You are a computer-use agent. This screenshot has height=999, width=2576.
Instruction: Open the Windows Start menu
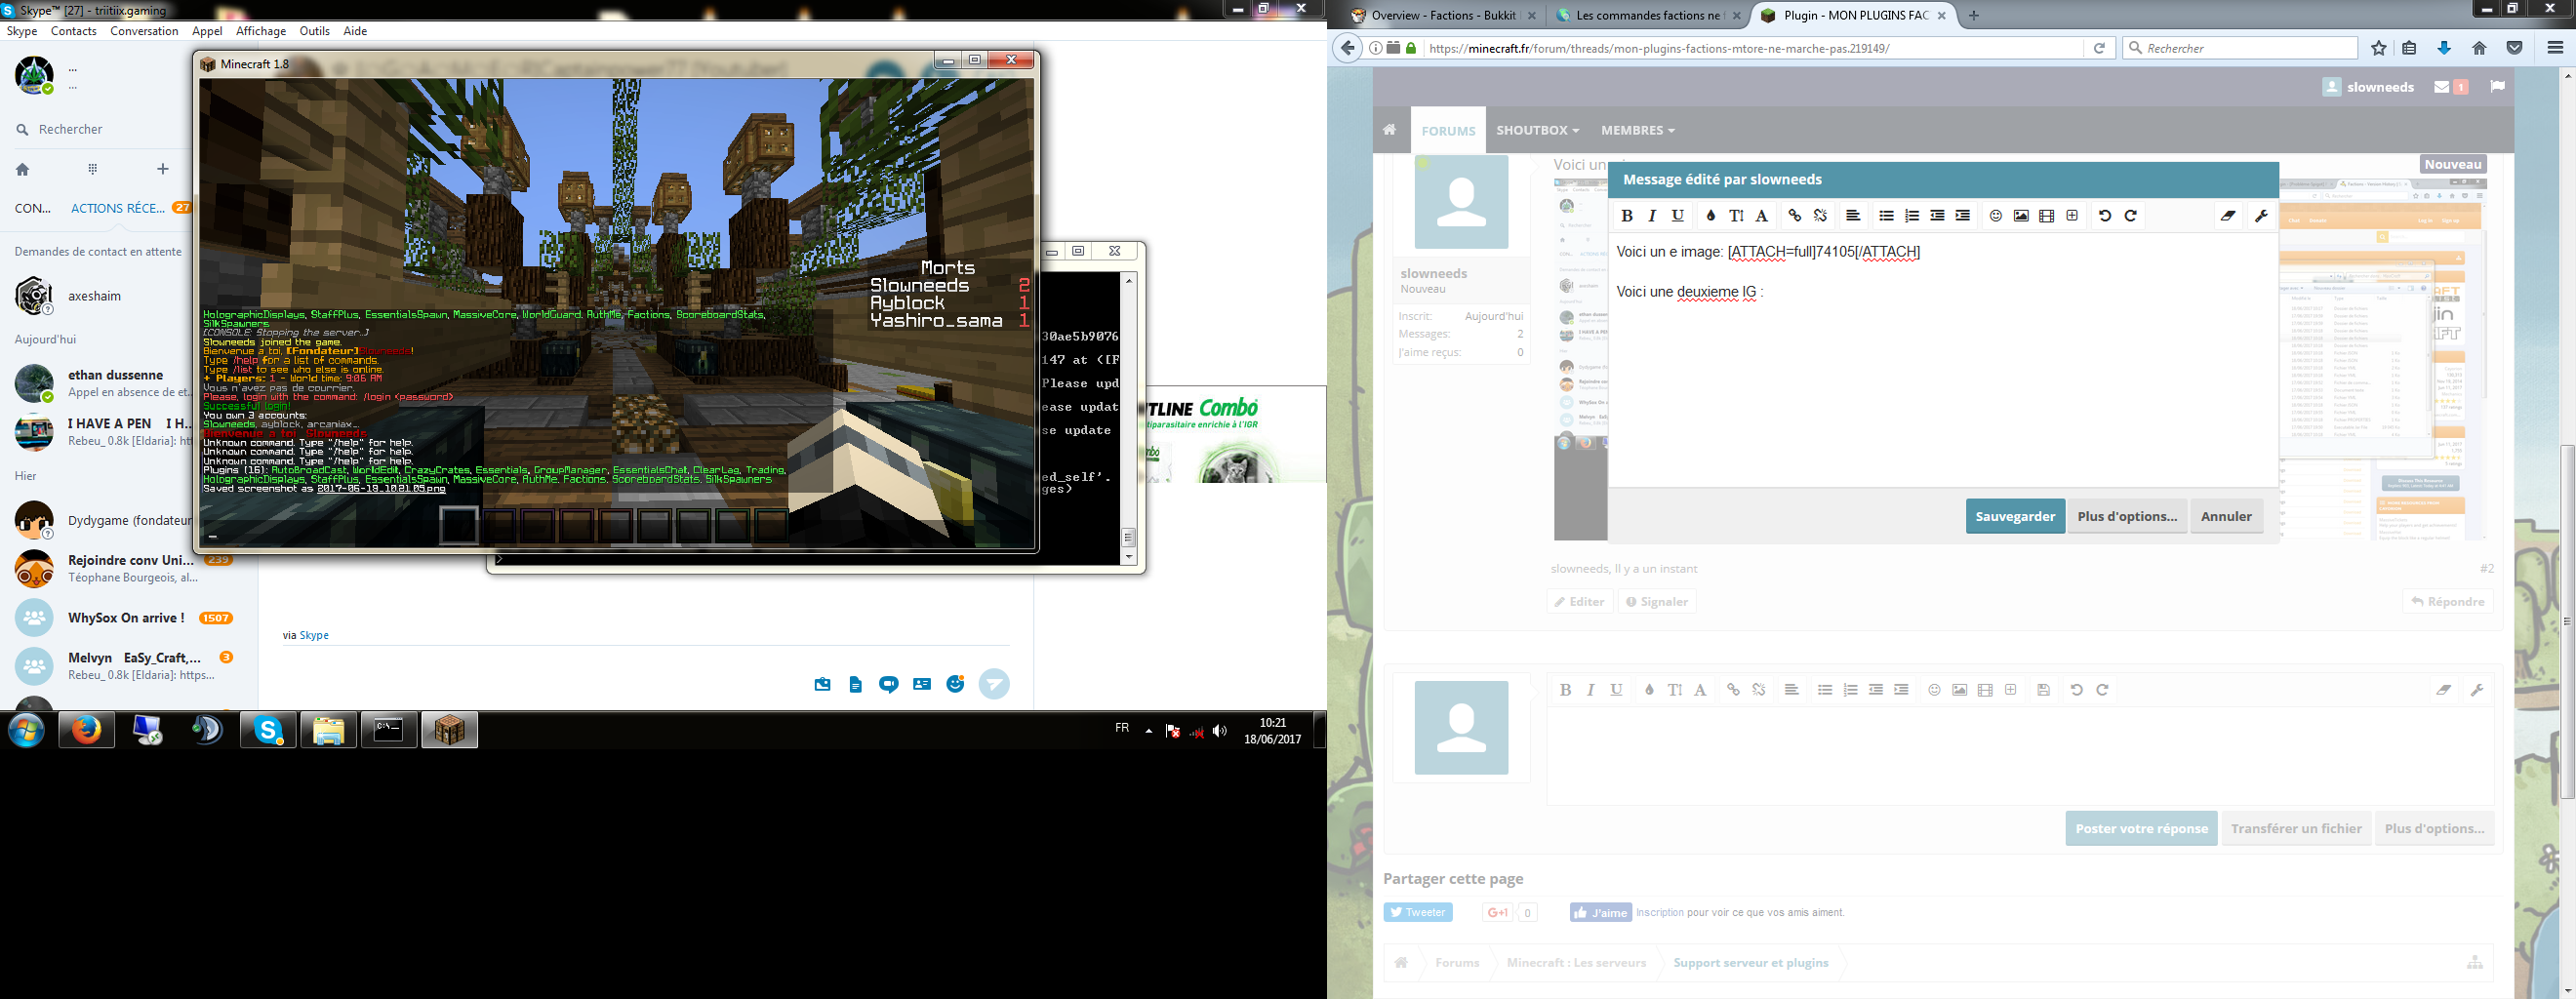[27, 731]
